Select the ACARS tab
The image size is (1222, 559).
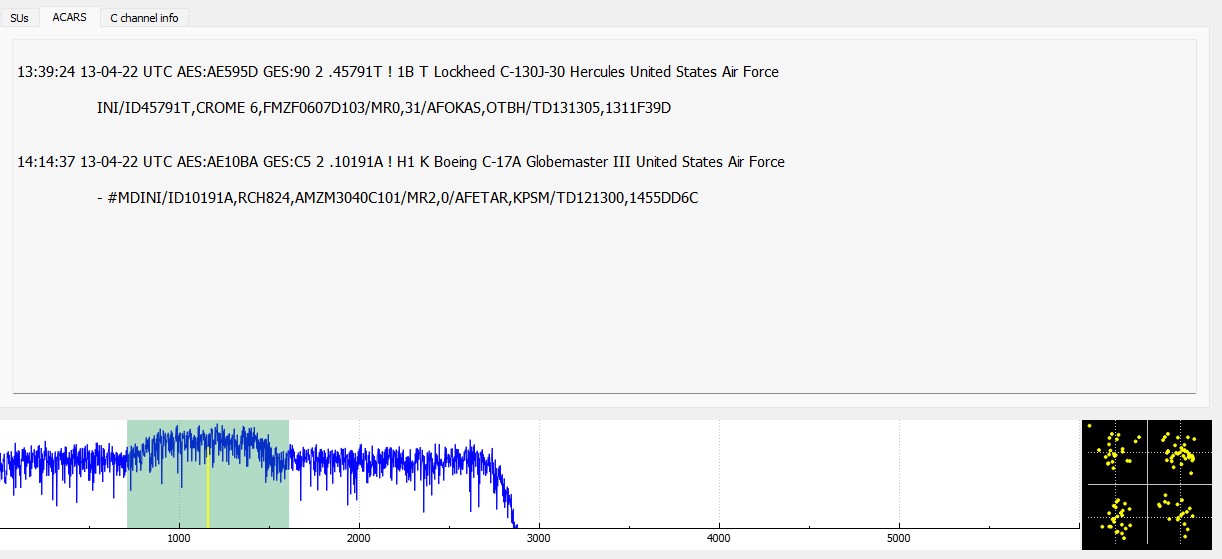click(70, 16)
